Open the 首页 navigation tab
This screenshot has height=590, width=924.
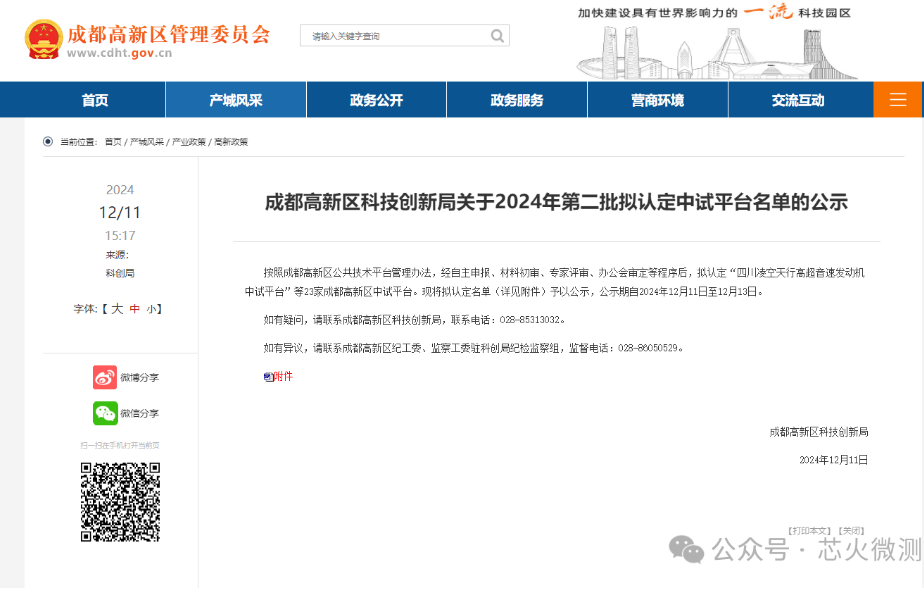click(95, 100)
